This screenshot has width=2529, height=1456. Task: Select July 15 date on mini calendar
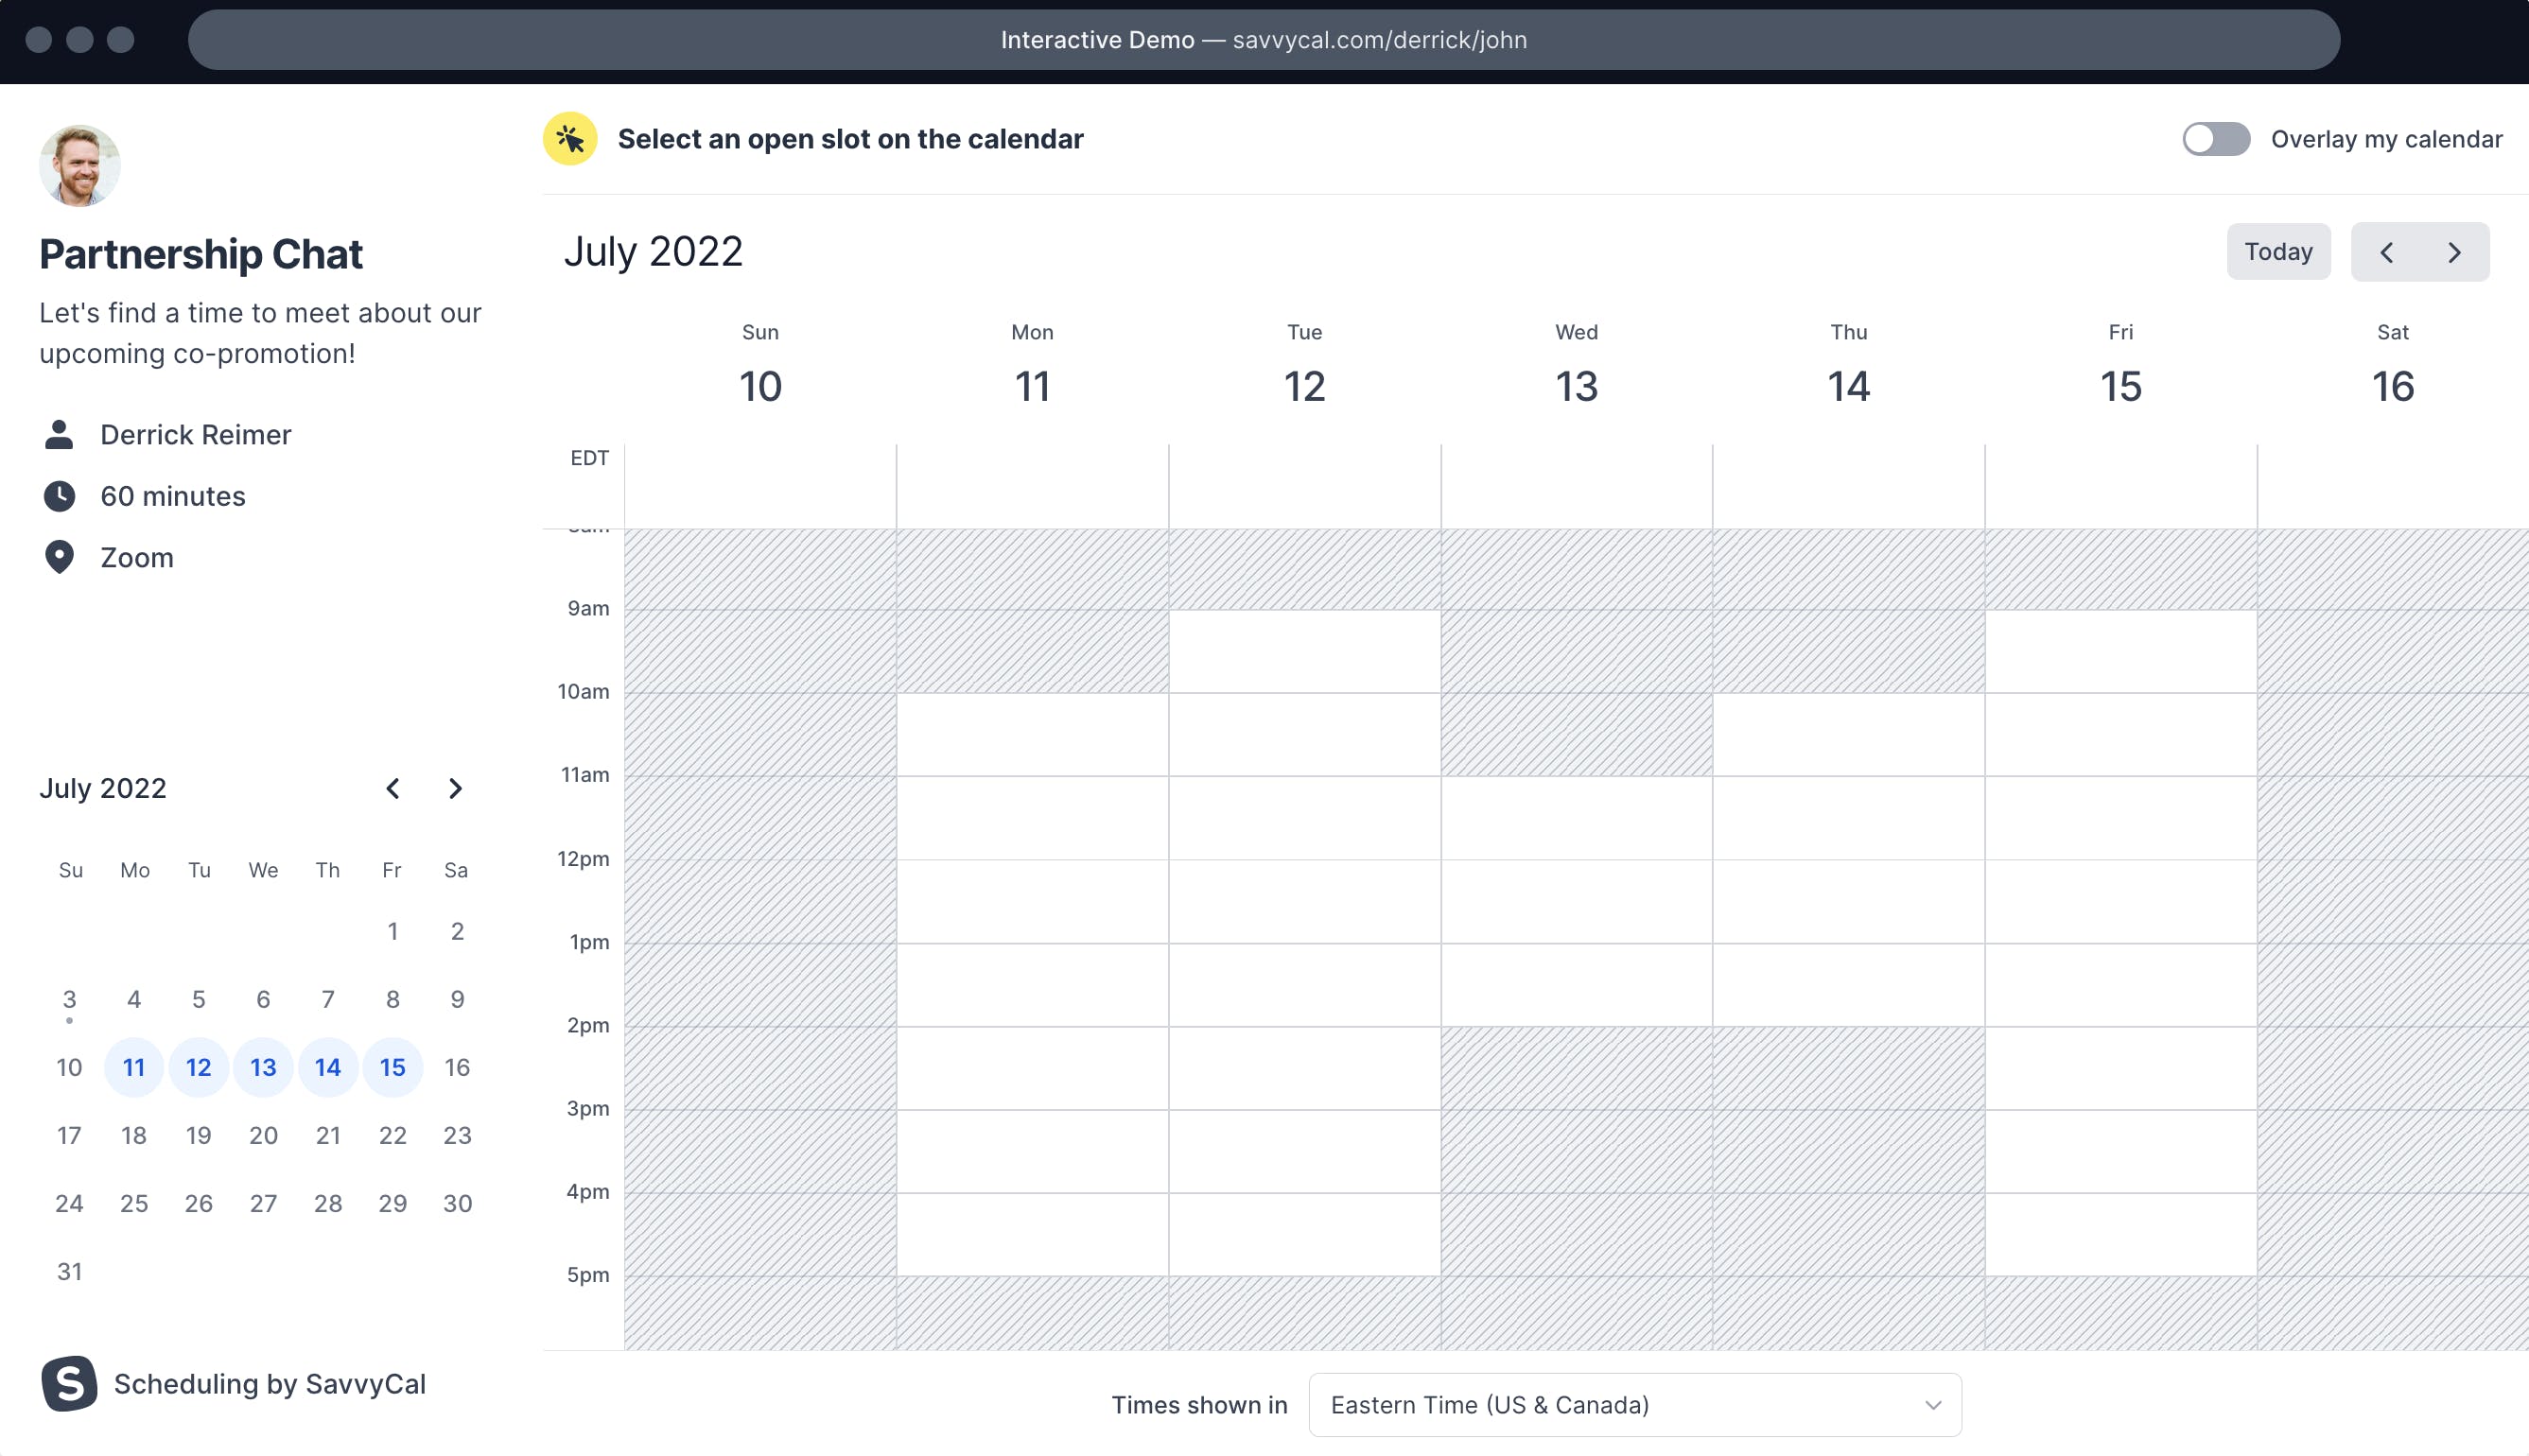(392, 1066)
